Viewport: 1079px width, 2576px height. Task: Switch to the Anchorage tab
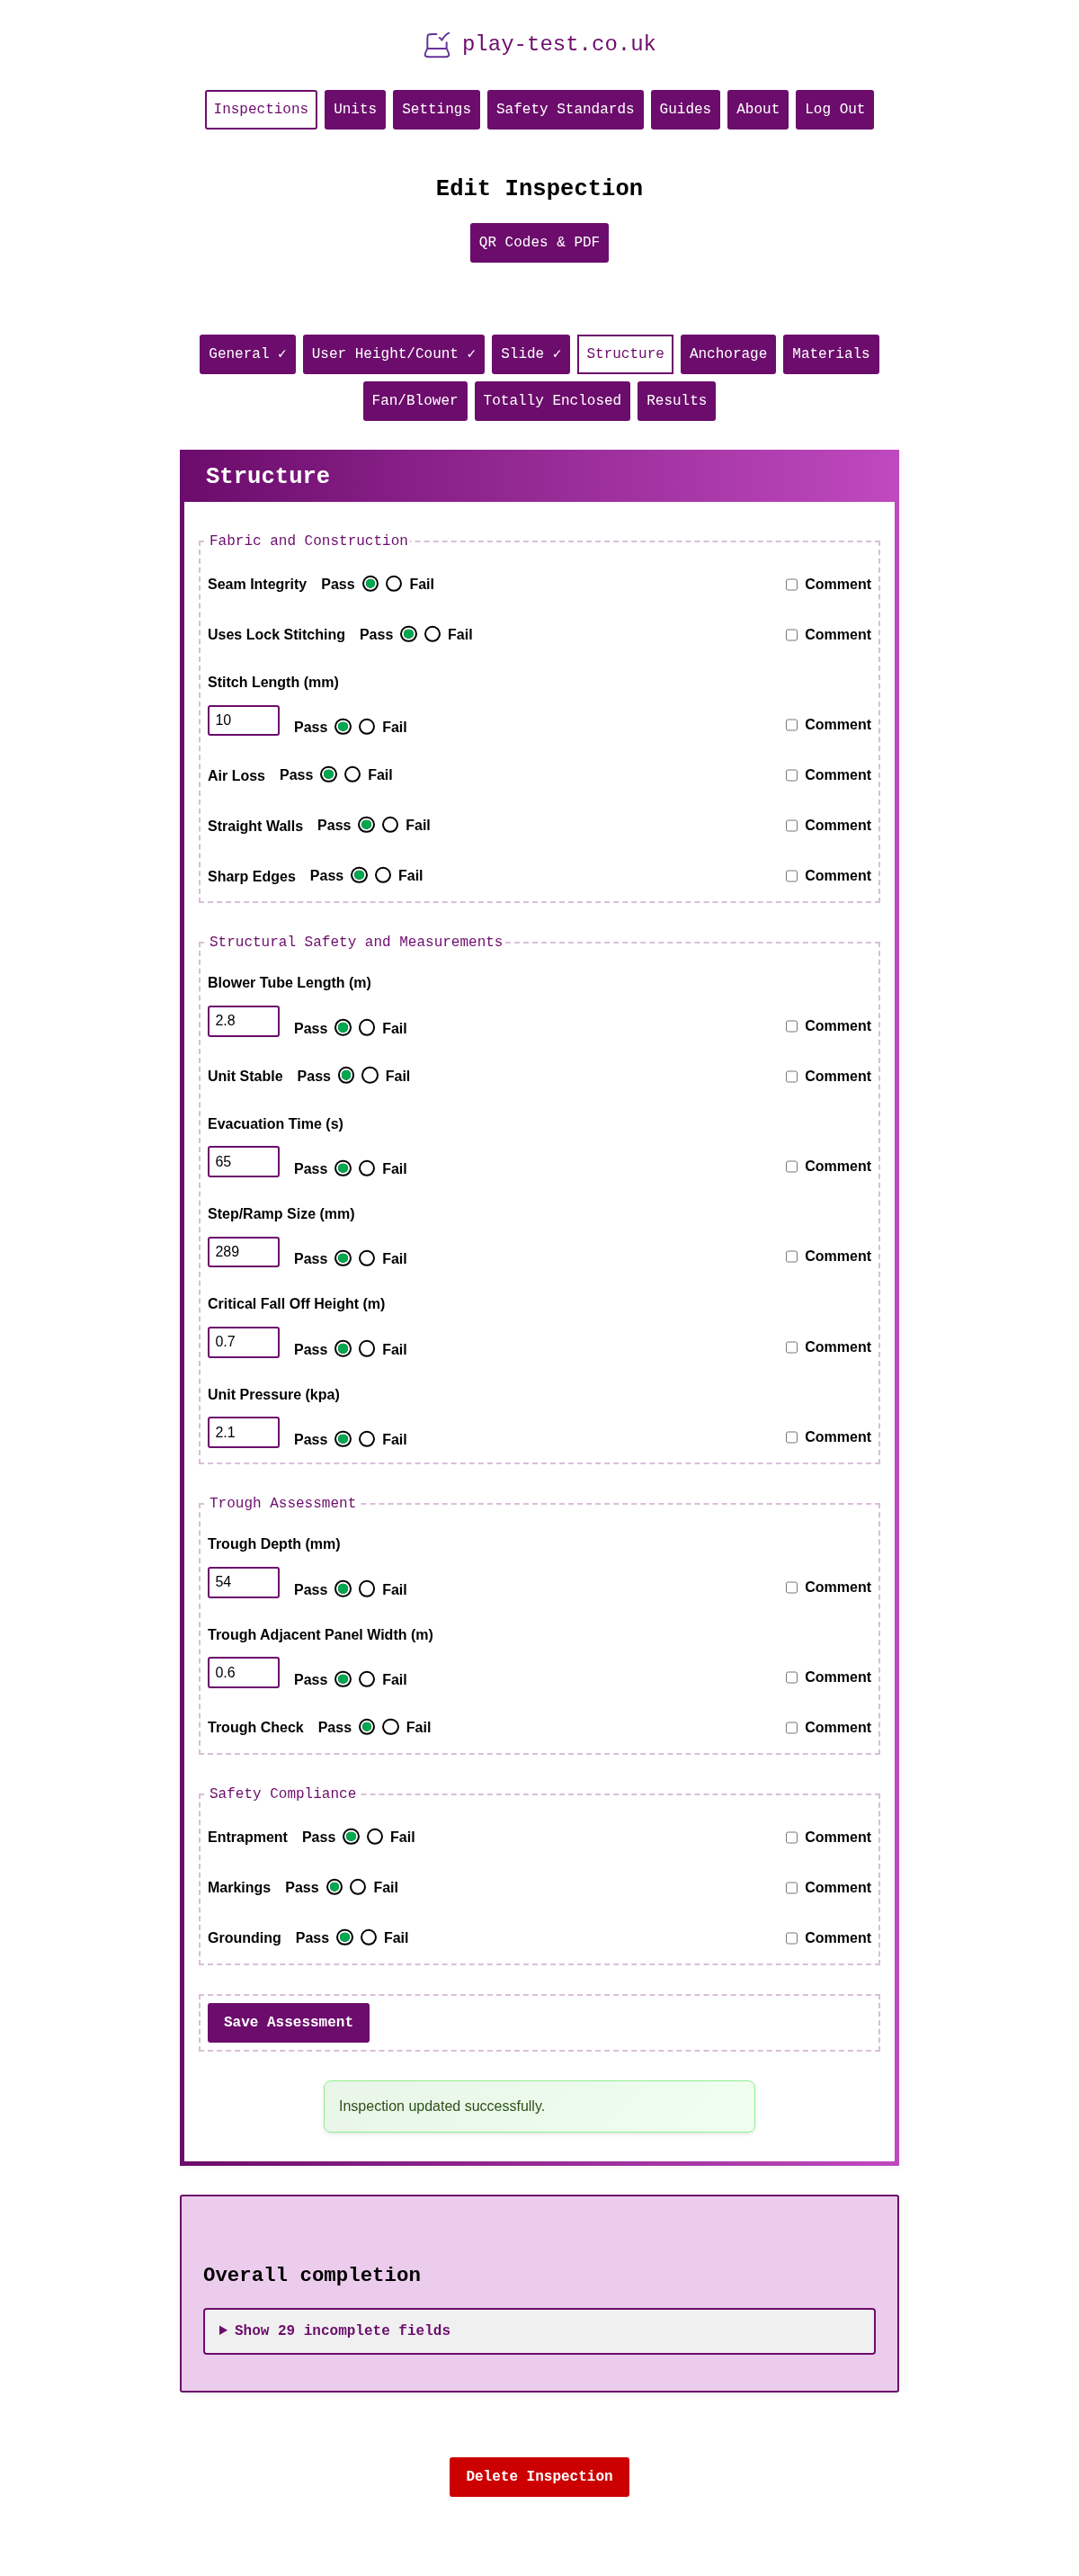click(727, 353)
